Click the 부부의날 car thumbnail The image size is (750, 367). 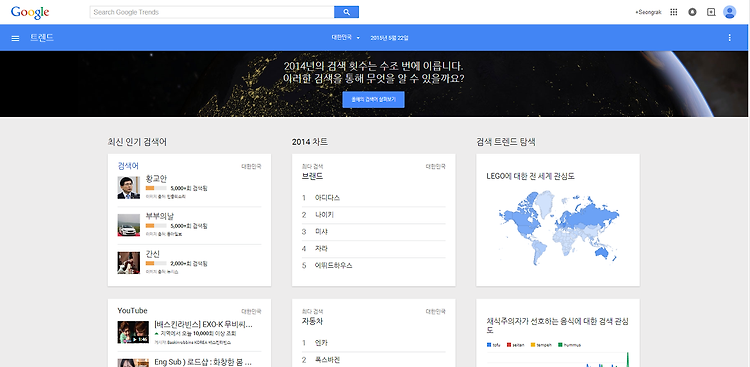click(x=129, y=225)
